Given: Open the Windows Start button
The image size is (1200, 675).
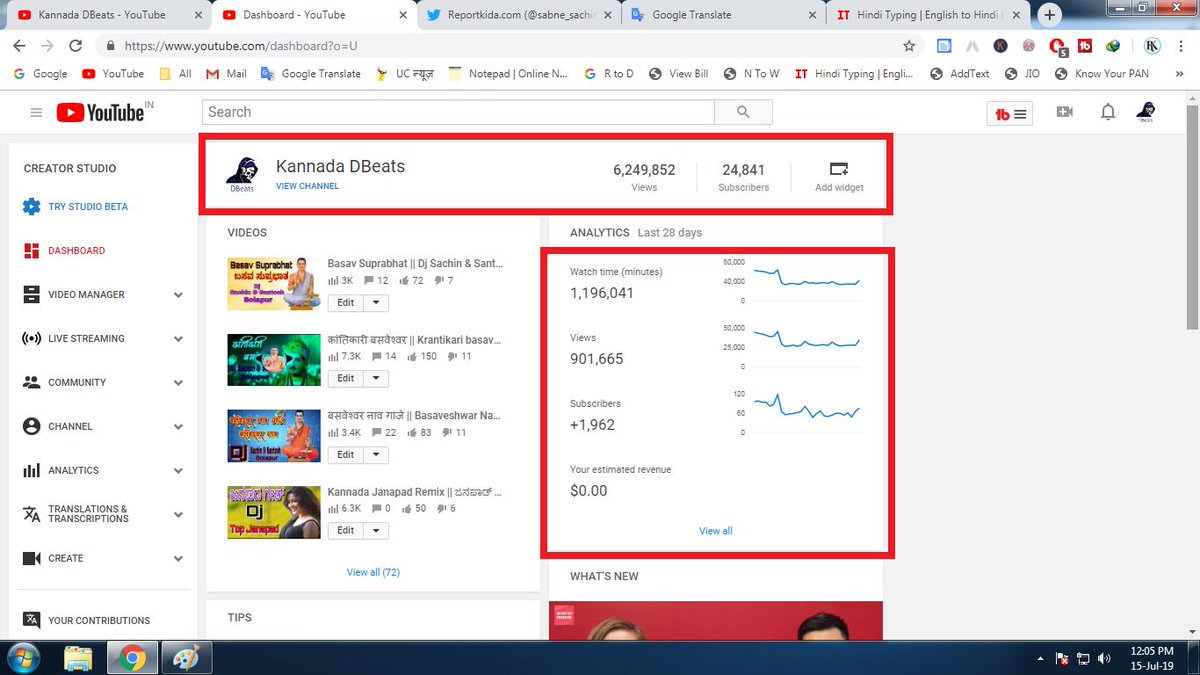Looking at the screenshot, I should coord(22,658).
